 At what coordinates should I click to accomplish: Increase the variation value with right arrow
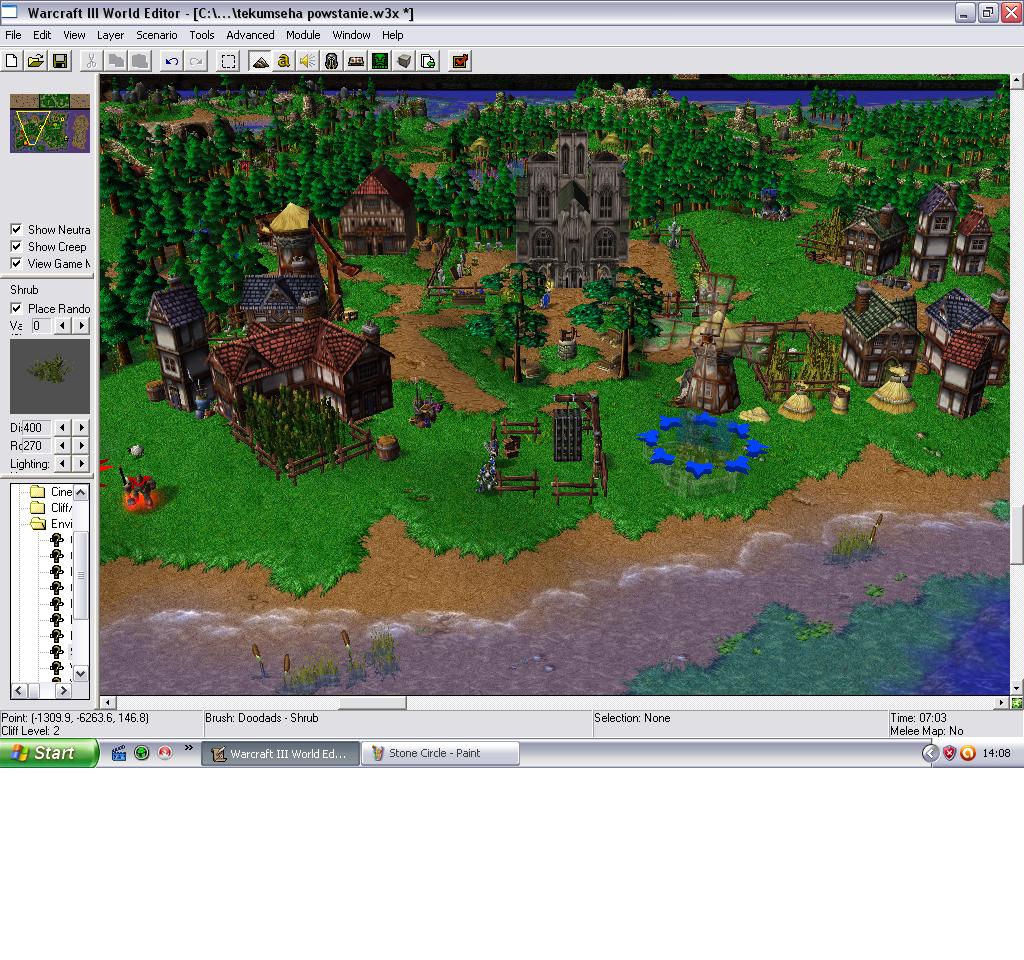[x=82, y=325]
